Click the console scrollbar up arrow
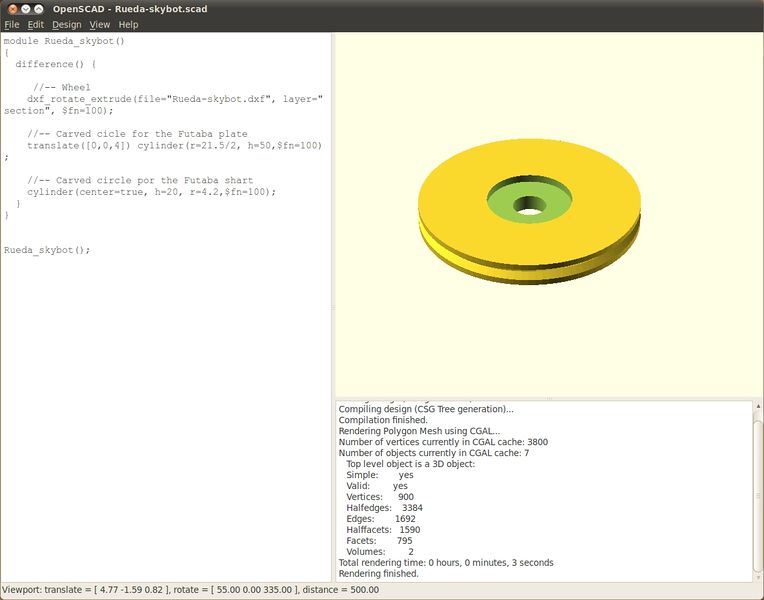 click(x=757, y=406)
